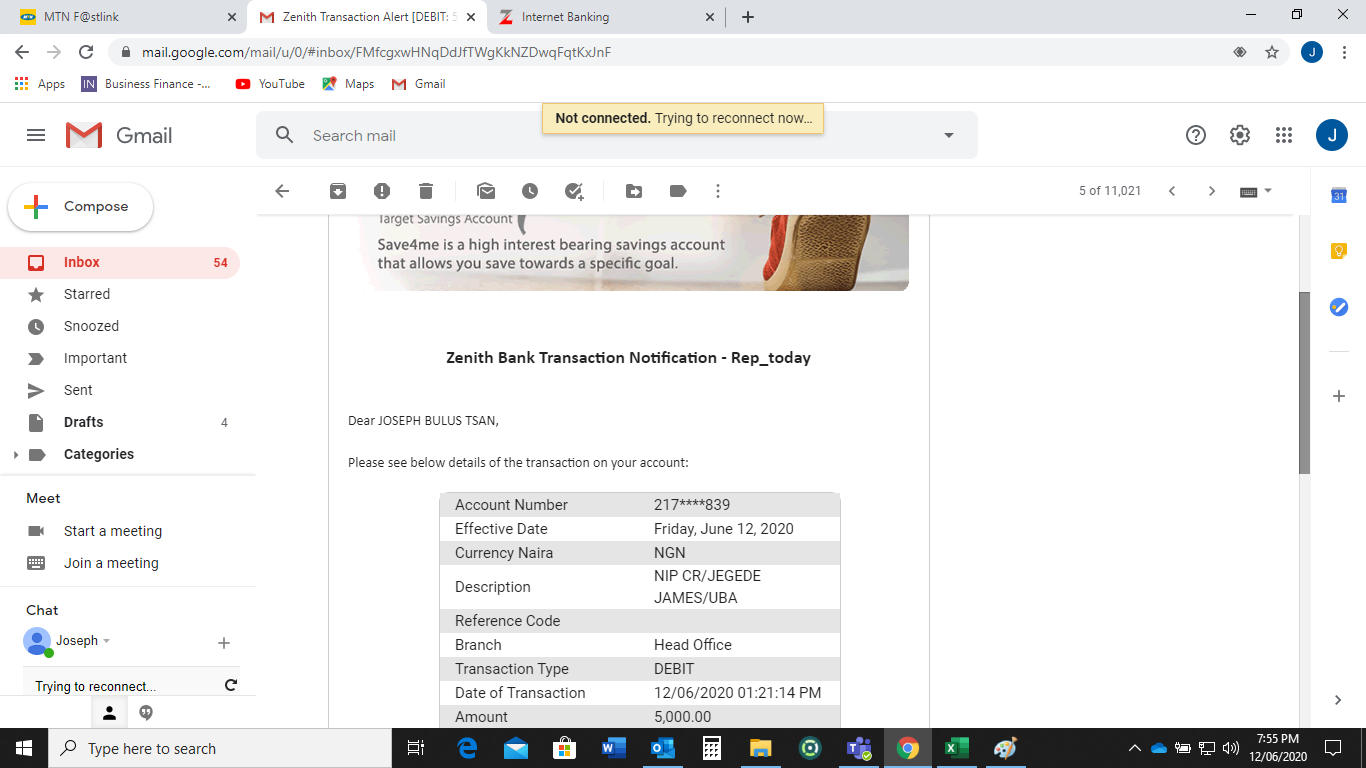Open Tasks in the side panel
1366x768 pixels.
(1339, 307)
